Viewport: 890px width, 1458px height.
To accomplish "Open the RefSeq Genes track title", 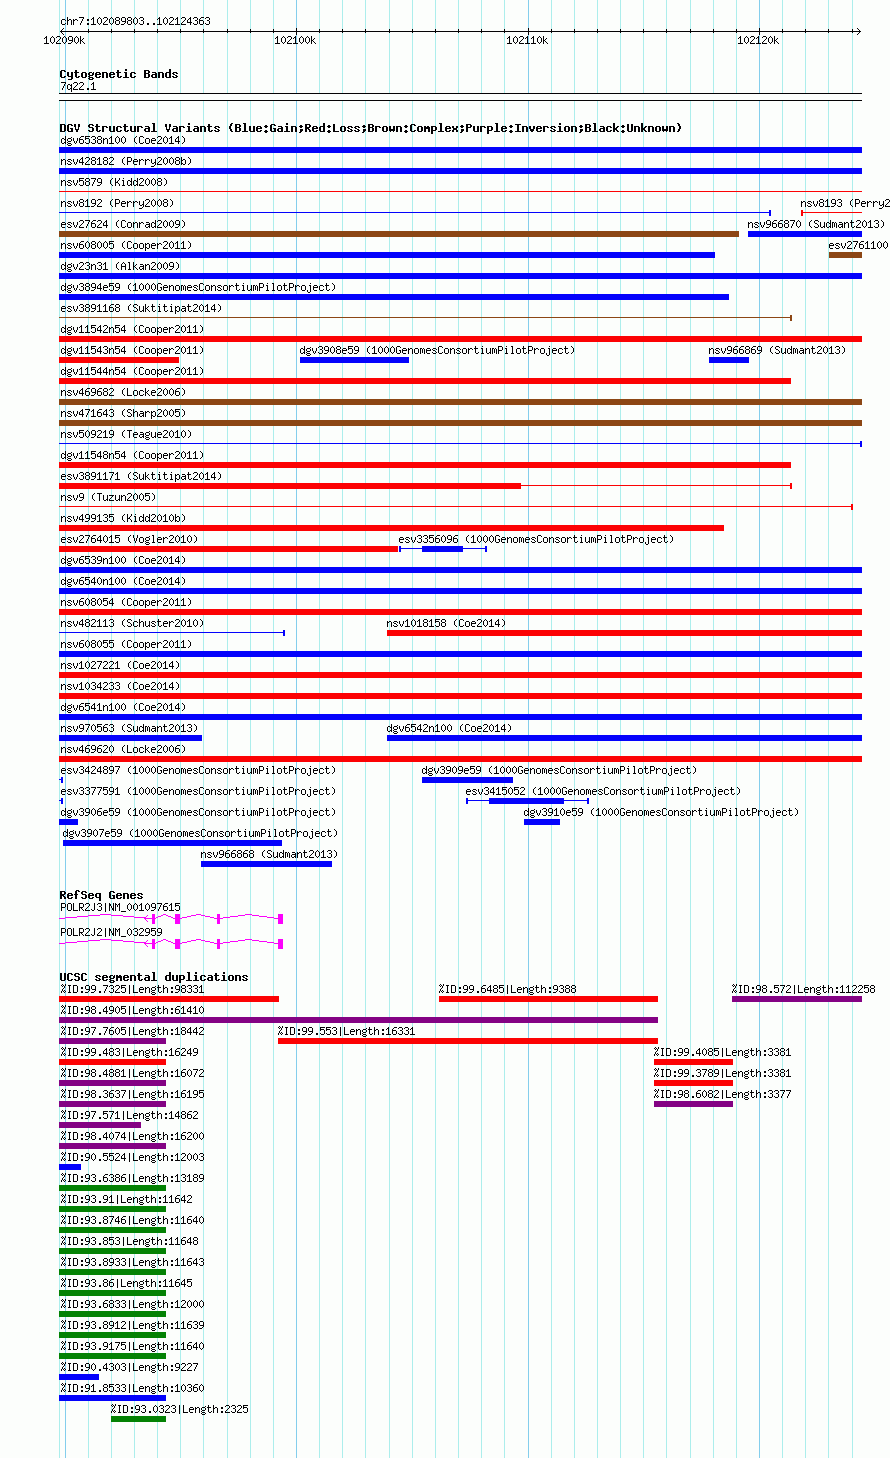I will 101,895.
